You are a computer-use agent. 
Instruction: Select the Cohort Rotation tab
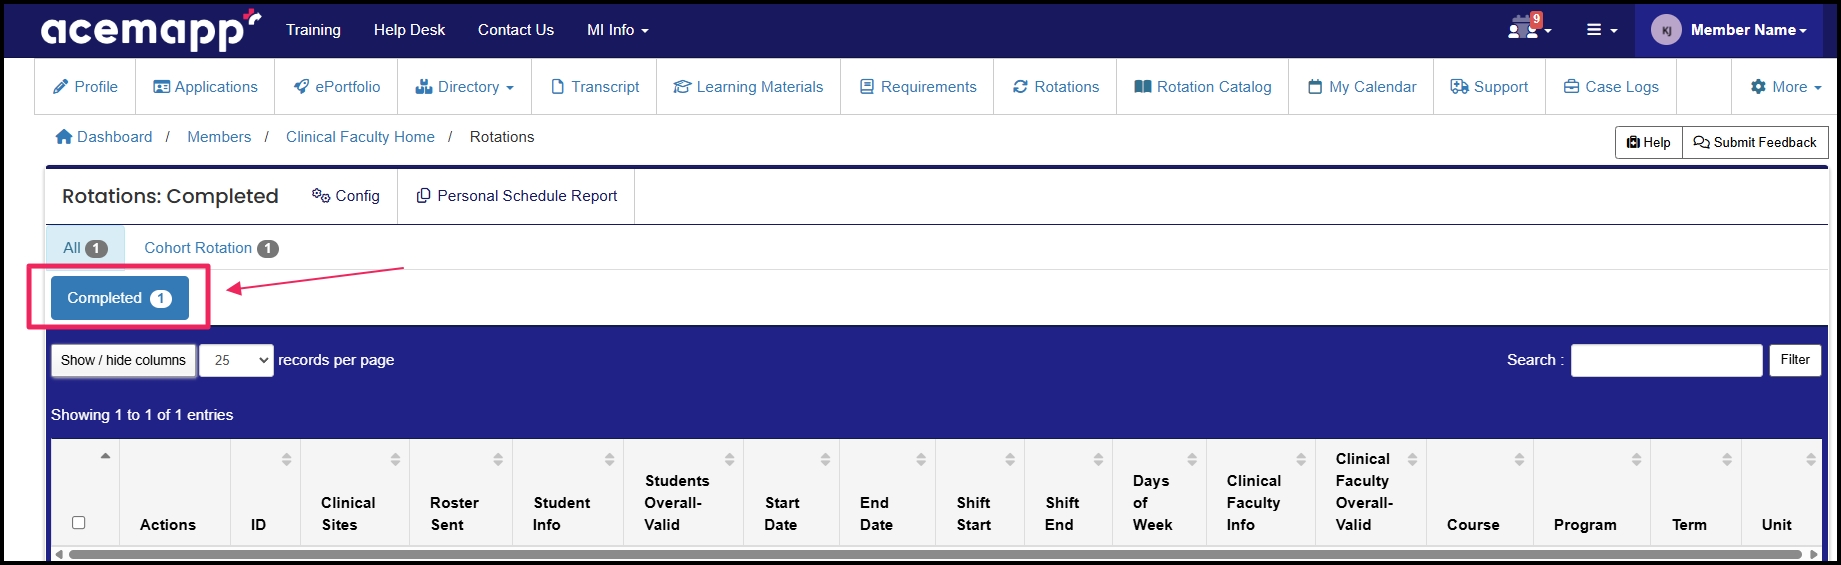click(211, 248)
